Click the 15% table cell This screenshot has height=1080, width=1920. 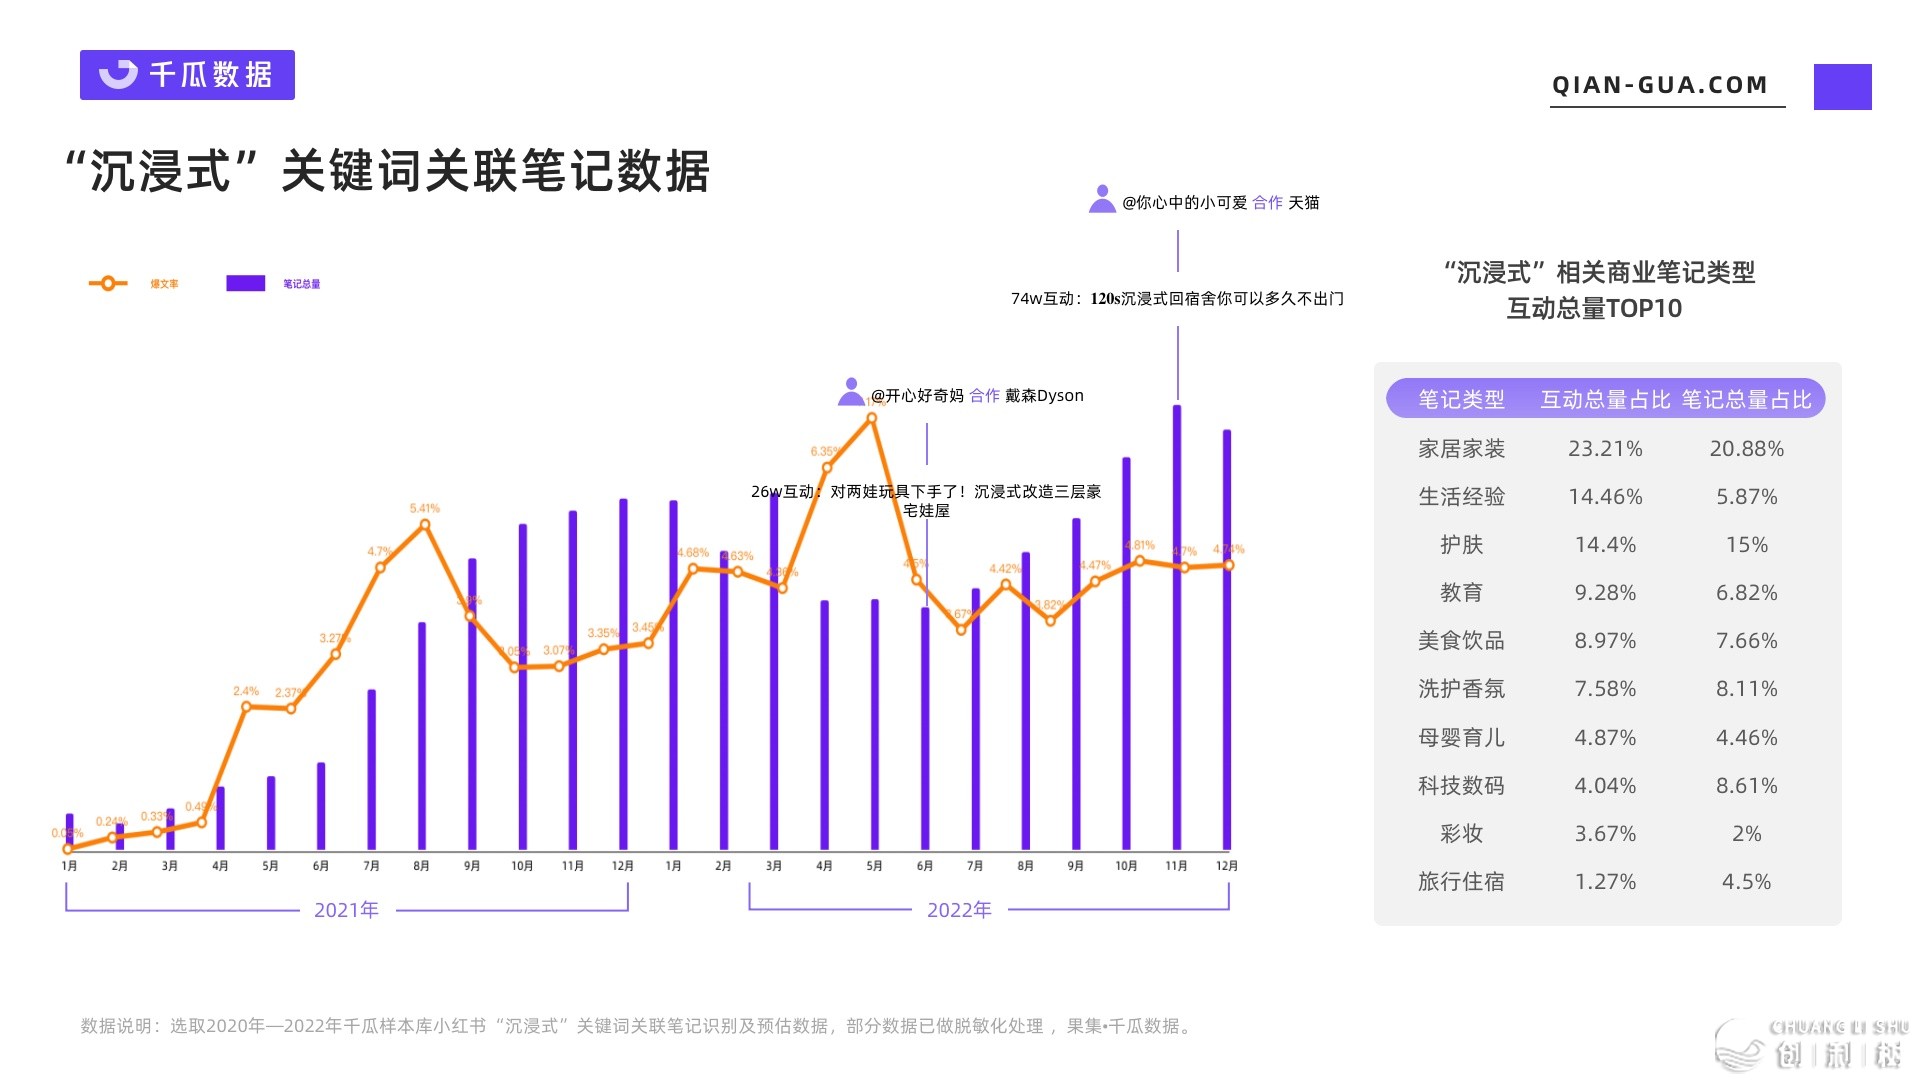pyautogui.click(x=1747, y=545)
